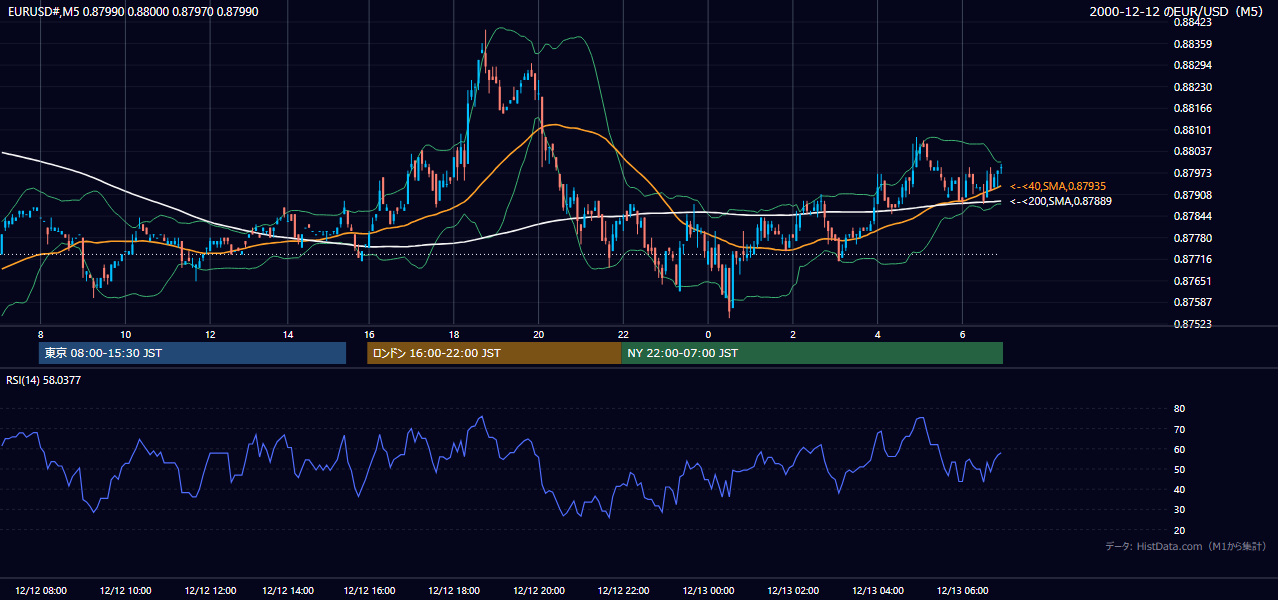1278x600 pixels.
Task: Click hour tick 16 under price chart
Action: (369, 334)
